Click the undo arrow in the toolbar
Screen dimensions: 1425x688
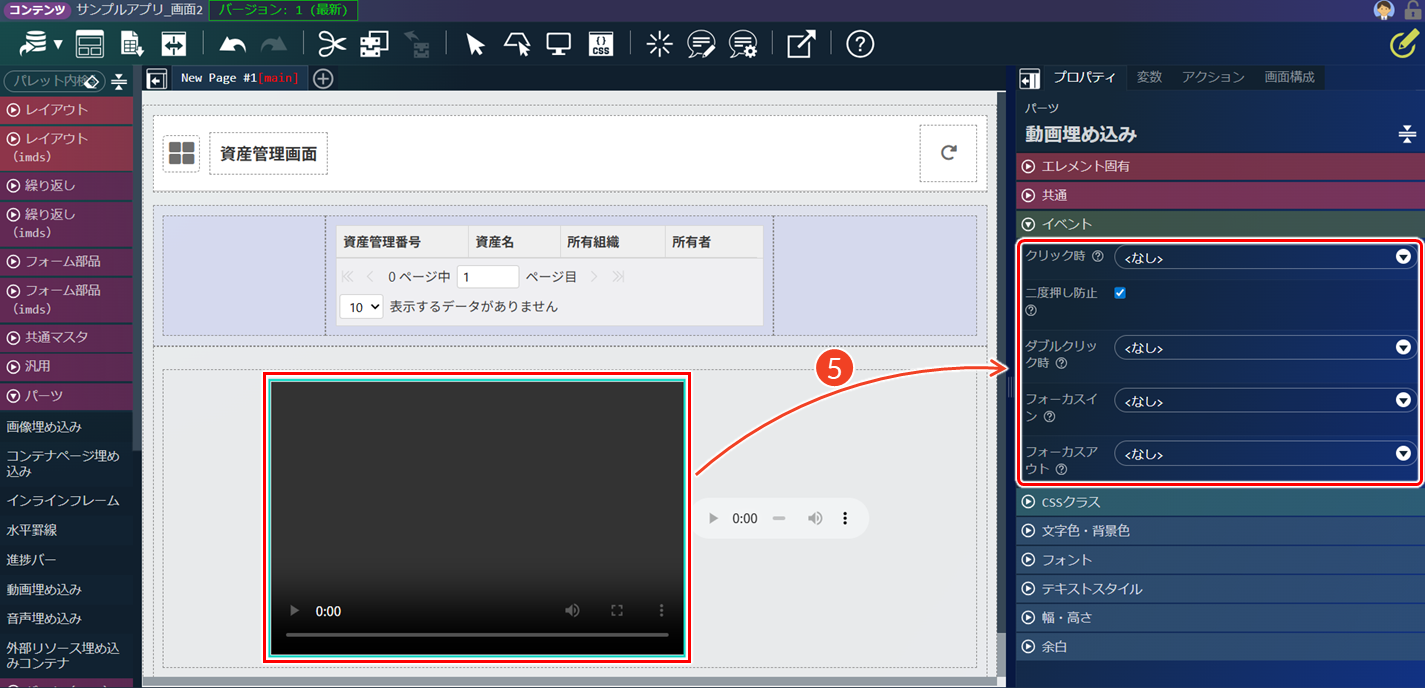click(x=233, y=44)
